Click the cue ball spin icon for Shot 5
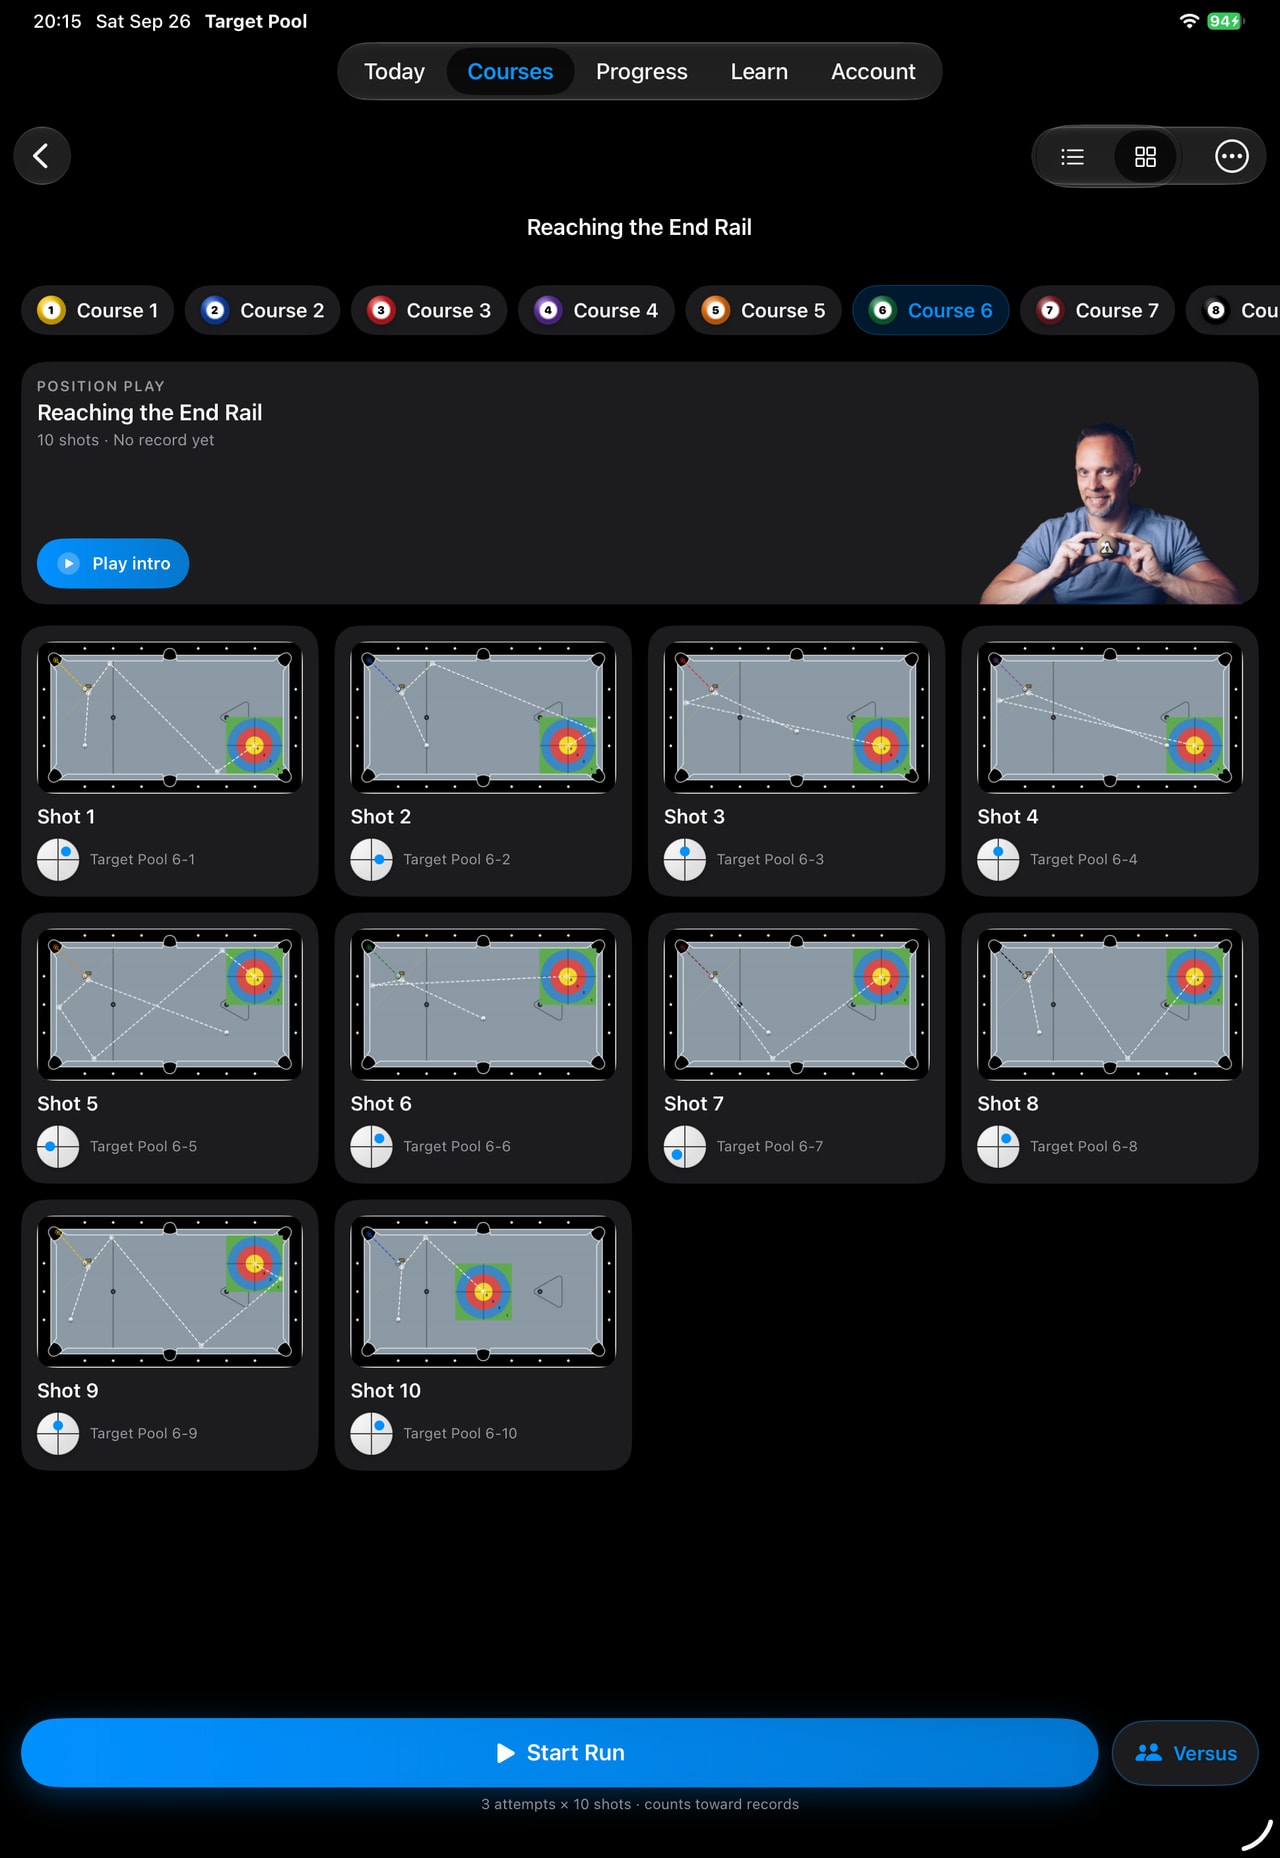1280x1858 pixels. [x=58, y=1146]
